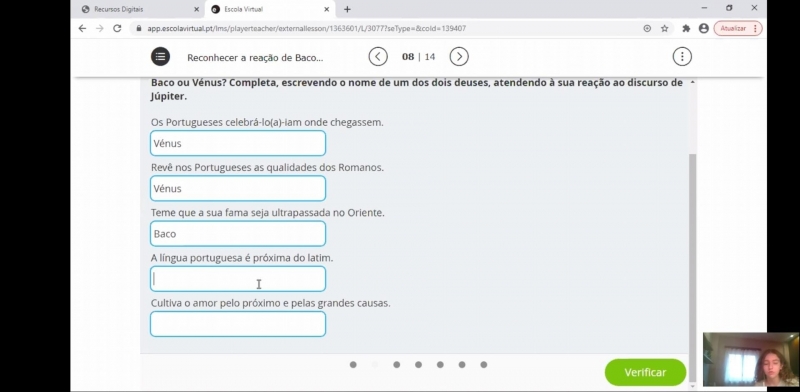Click the slide counter 08 | 14
The width and height of the screenshot is (800, 392).
pos(418,57)
